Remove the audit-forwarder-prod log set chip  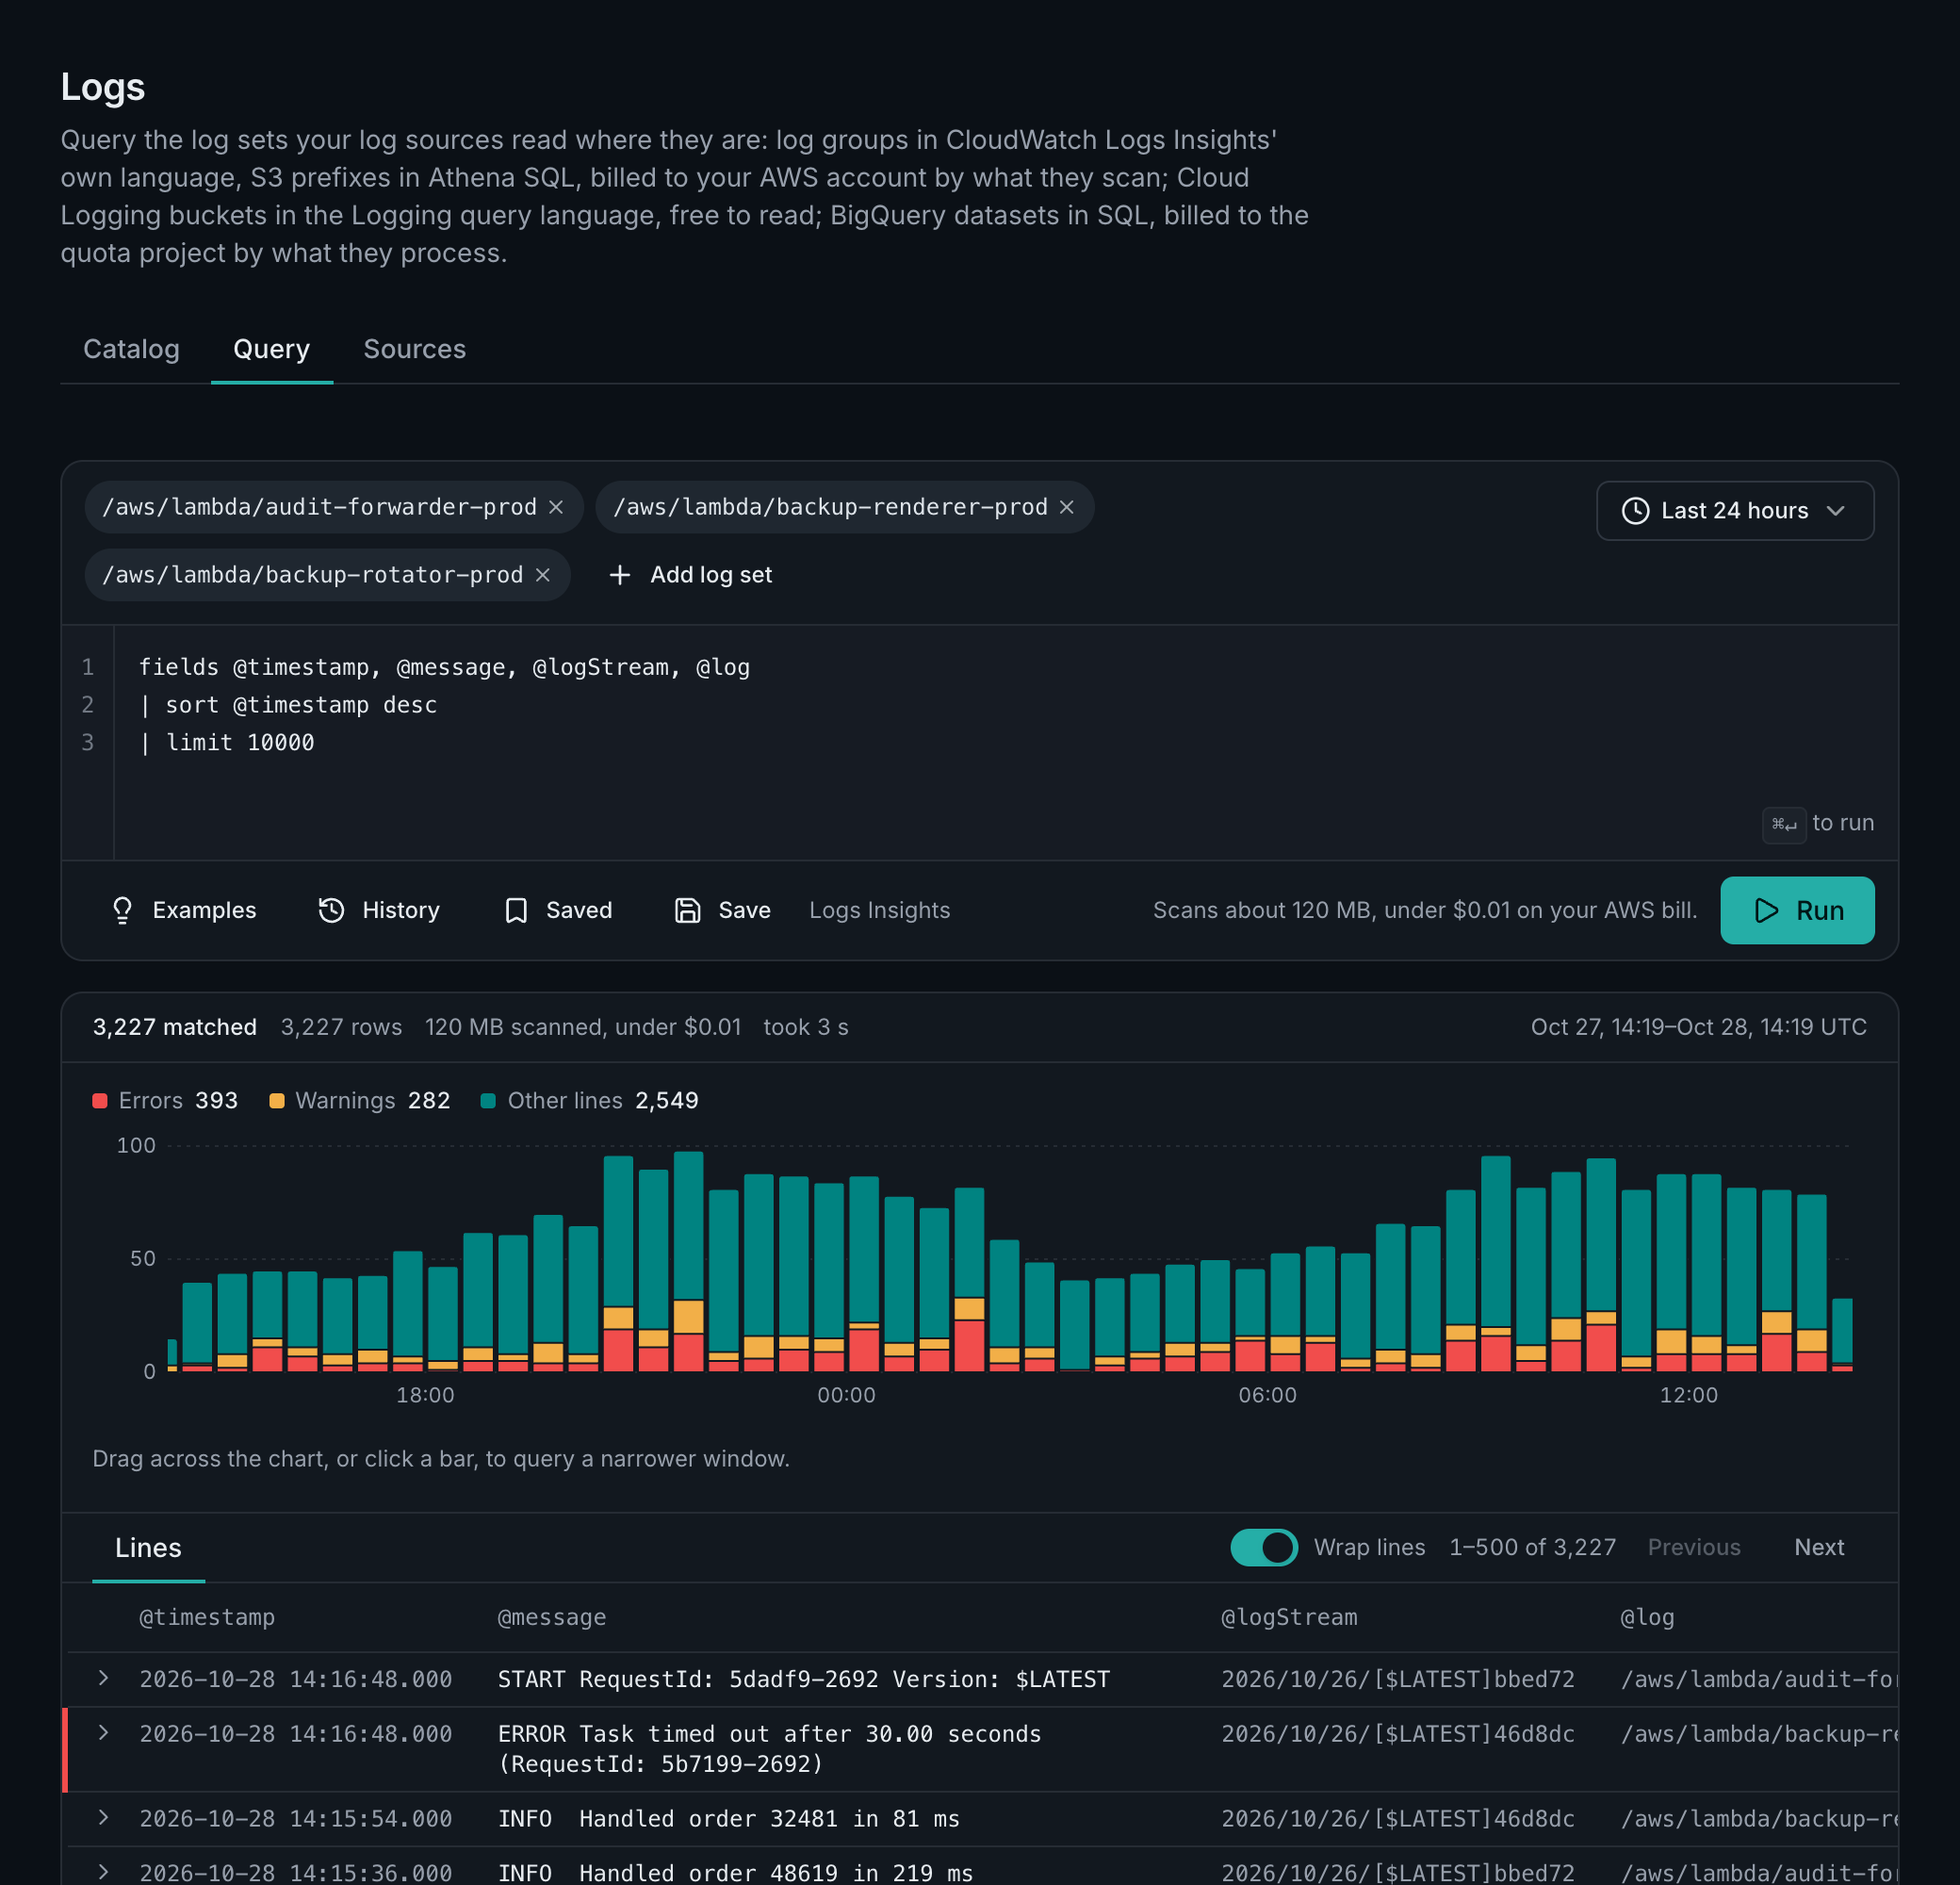tap(556, 507)
